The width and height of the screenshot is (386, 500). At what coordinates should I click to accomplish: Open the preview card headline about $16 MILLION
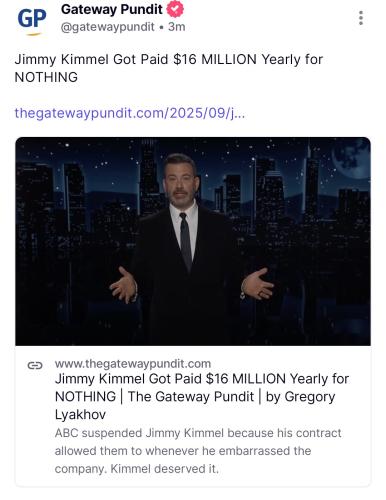[202, 397]
